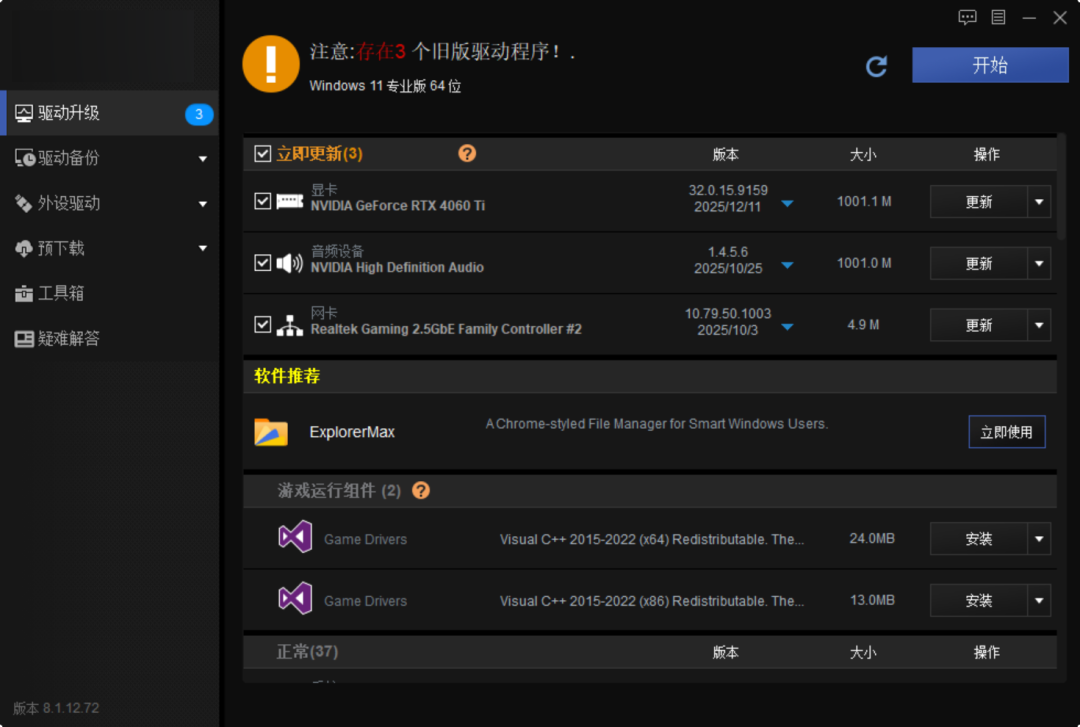Open the main menu list icon

pos(998,17)
